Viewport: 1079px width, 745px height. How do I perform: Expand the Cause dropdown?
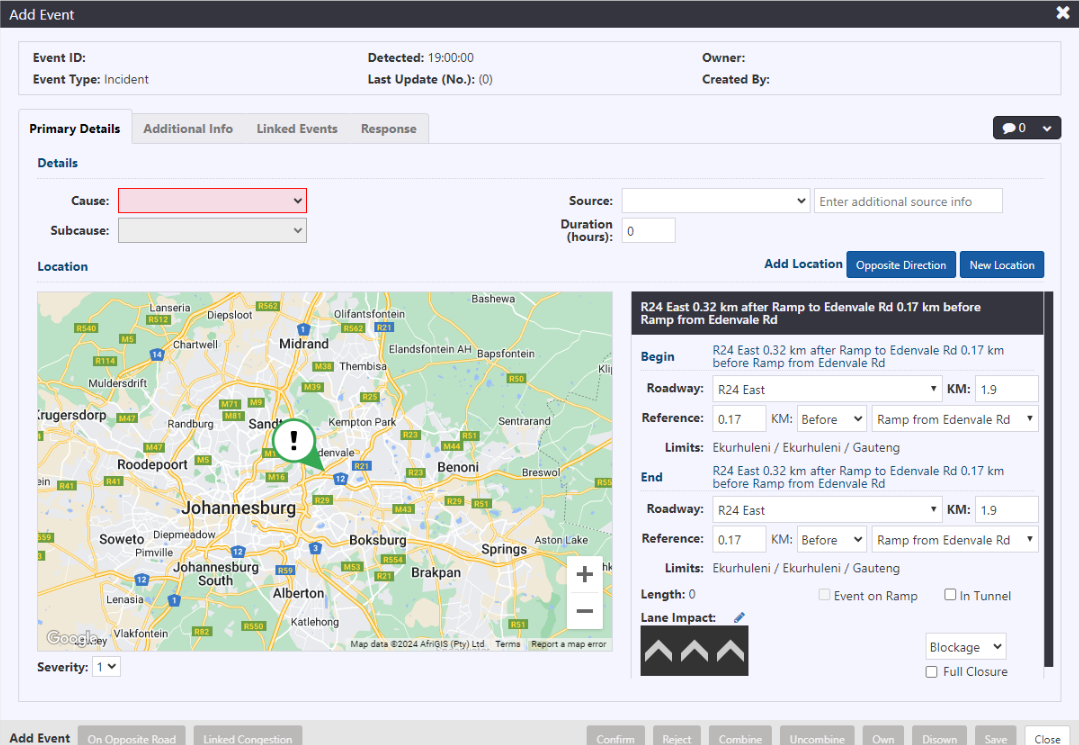[212, 201]
